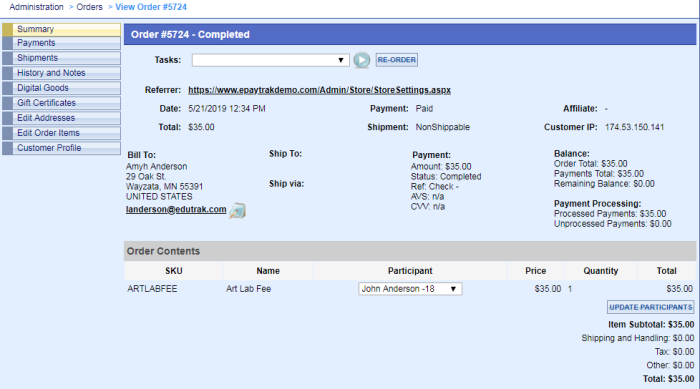Image resolution: width=700 pixels, height=389 pixels.
Task: Click the Total column header
Action: (x=667, y=271)
